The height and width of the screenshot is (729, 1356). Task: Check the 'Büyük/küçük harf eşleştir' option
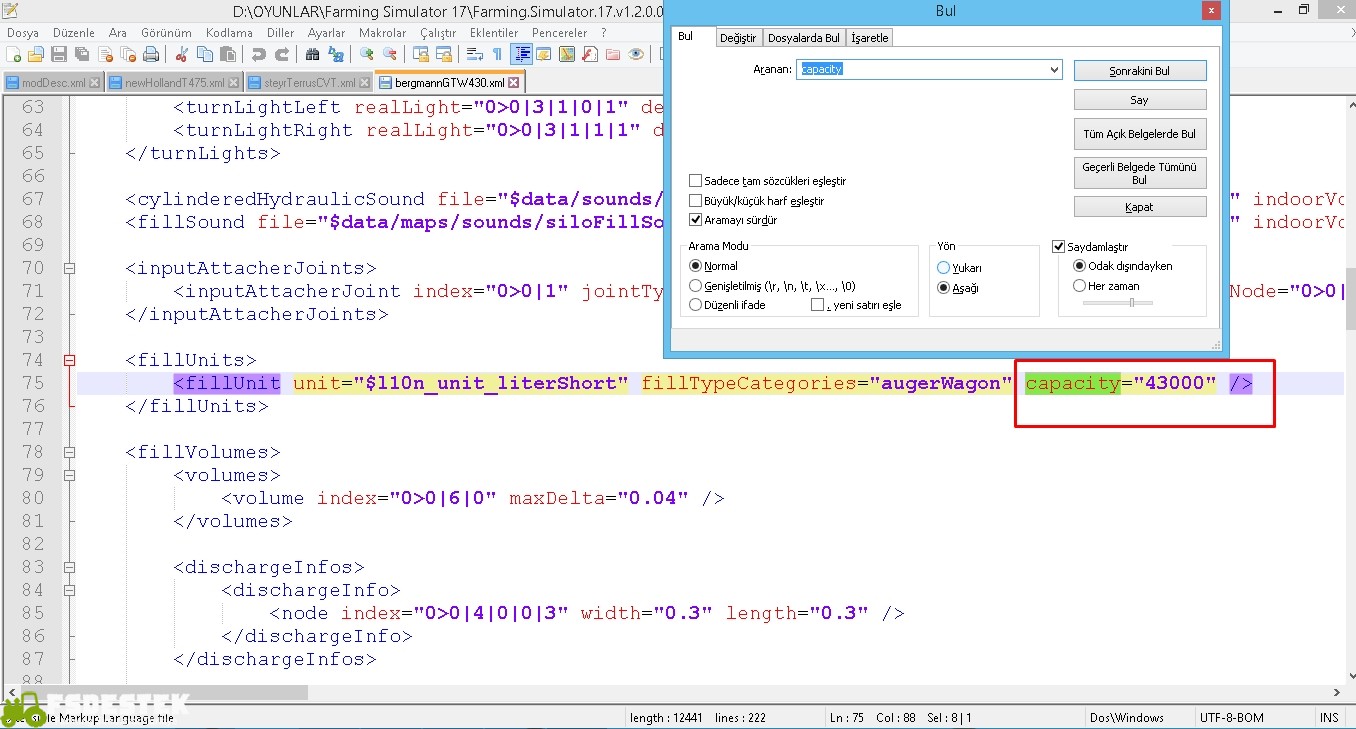click(696, 201)
